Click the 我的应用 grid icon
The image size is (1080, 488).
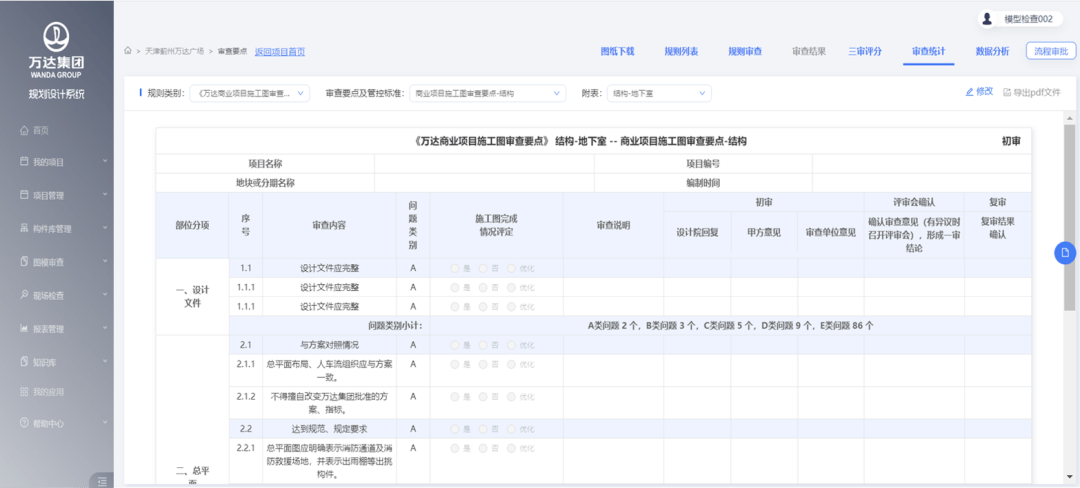24,392
